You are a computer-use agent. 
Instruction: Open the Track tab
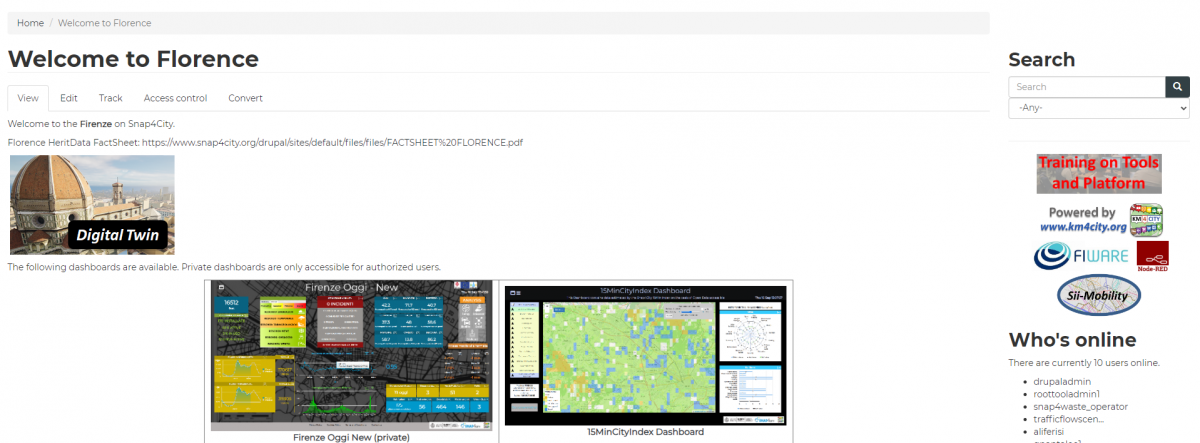(x=110, y=98)
